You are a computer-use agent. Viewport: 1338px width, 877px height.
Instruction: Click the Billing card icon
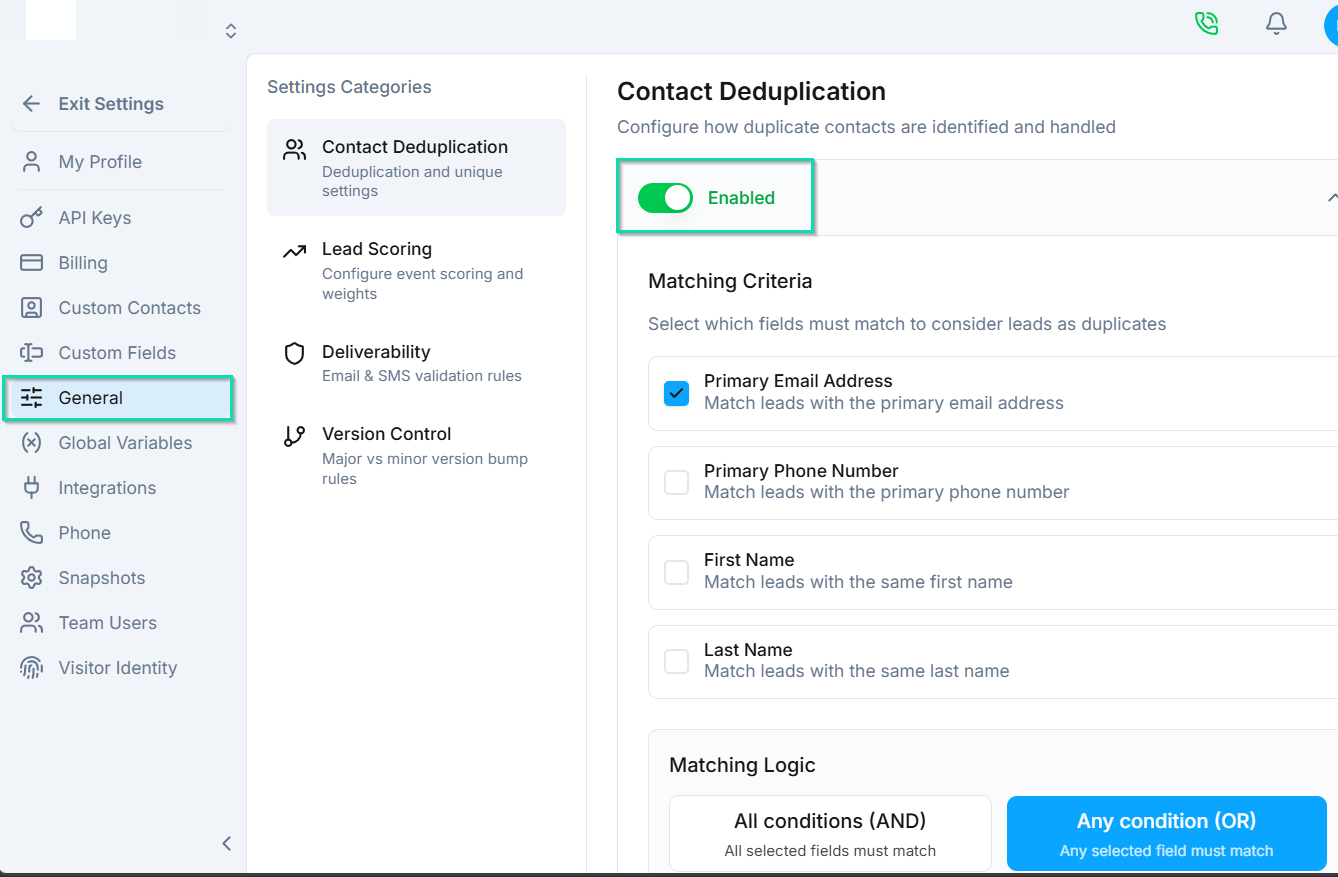(32, 263)
